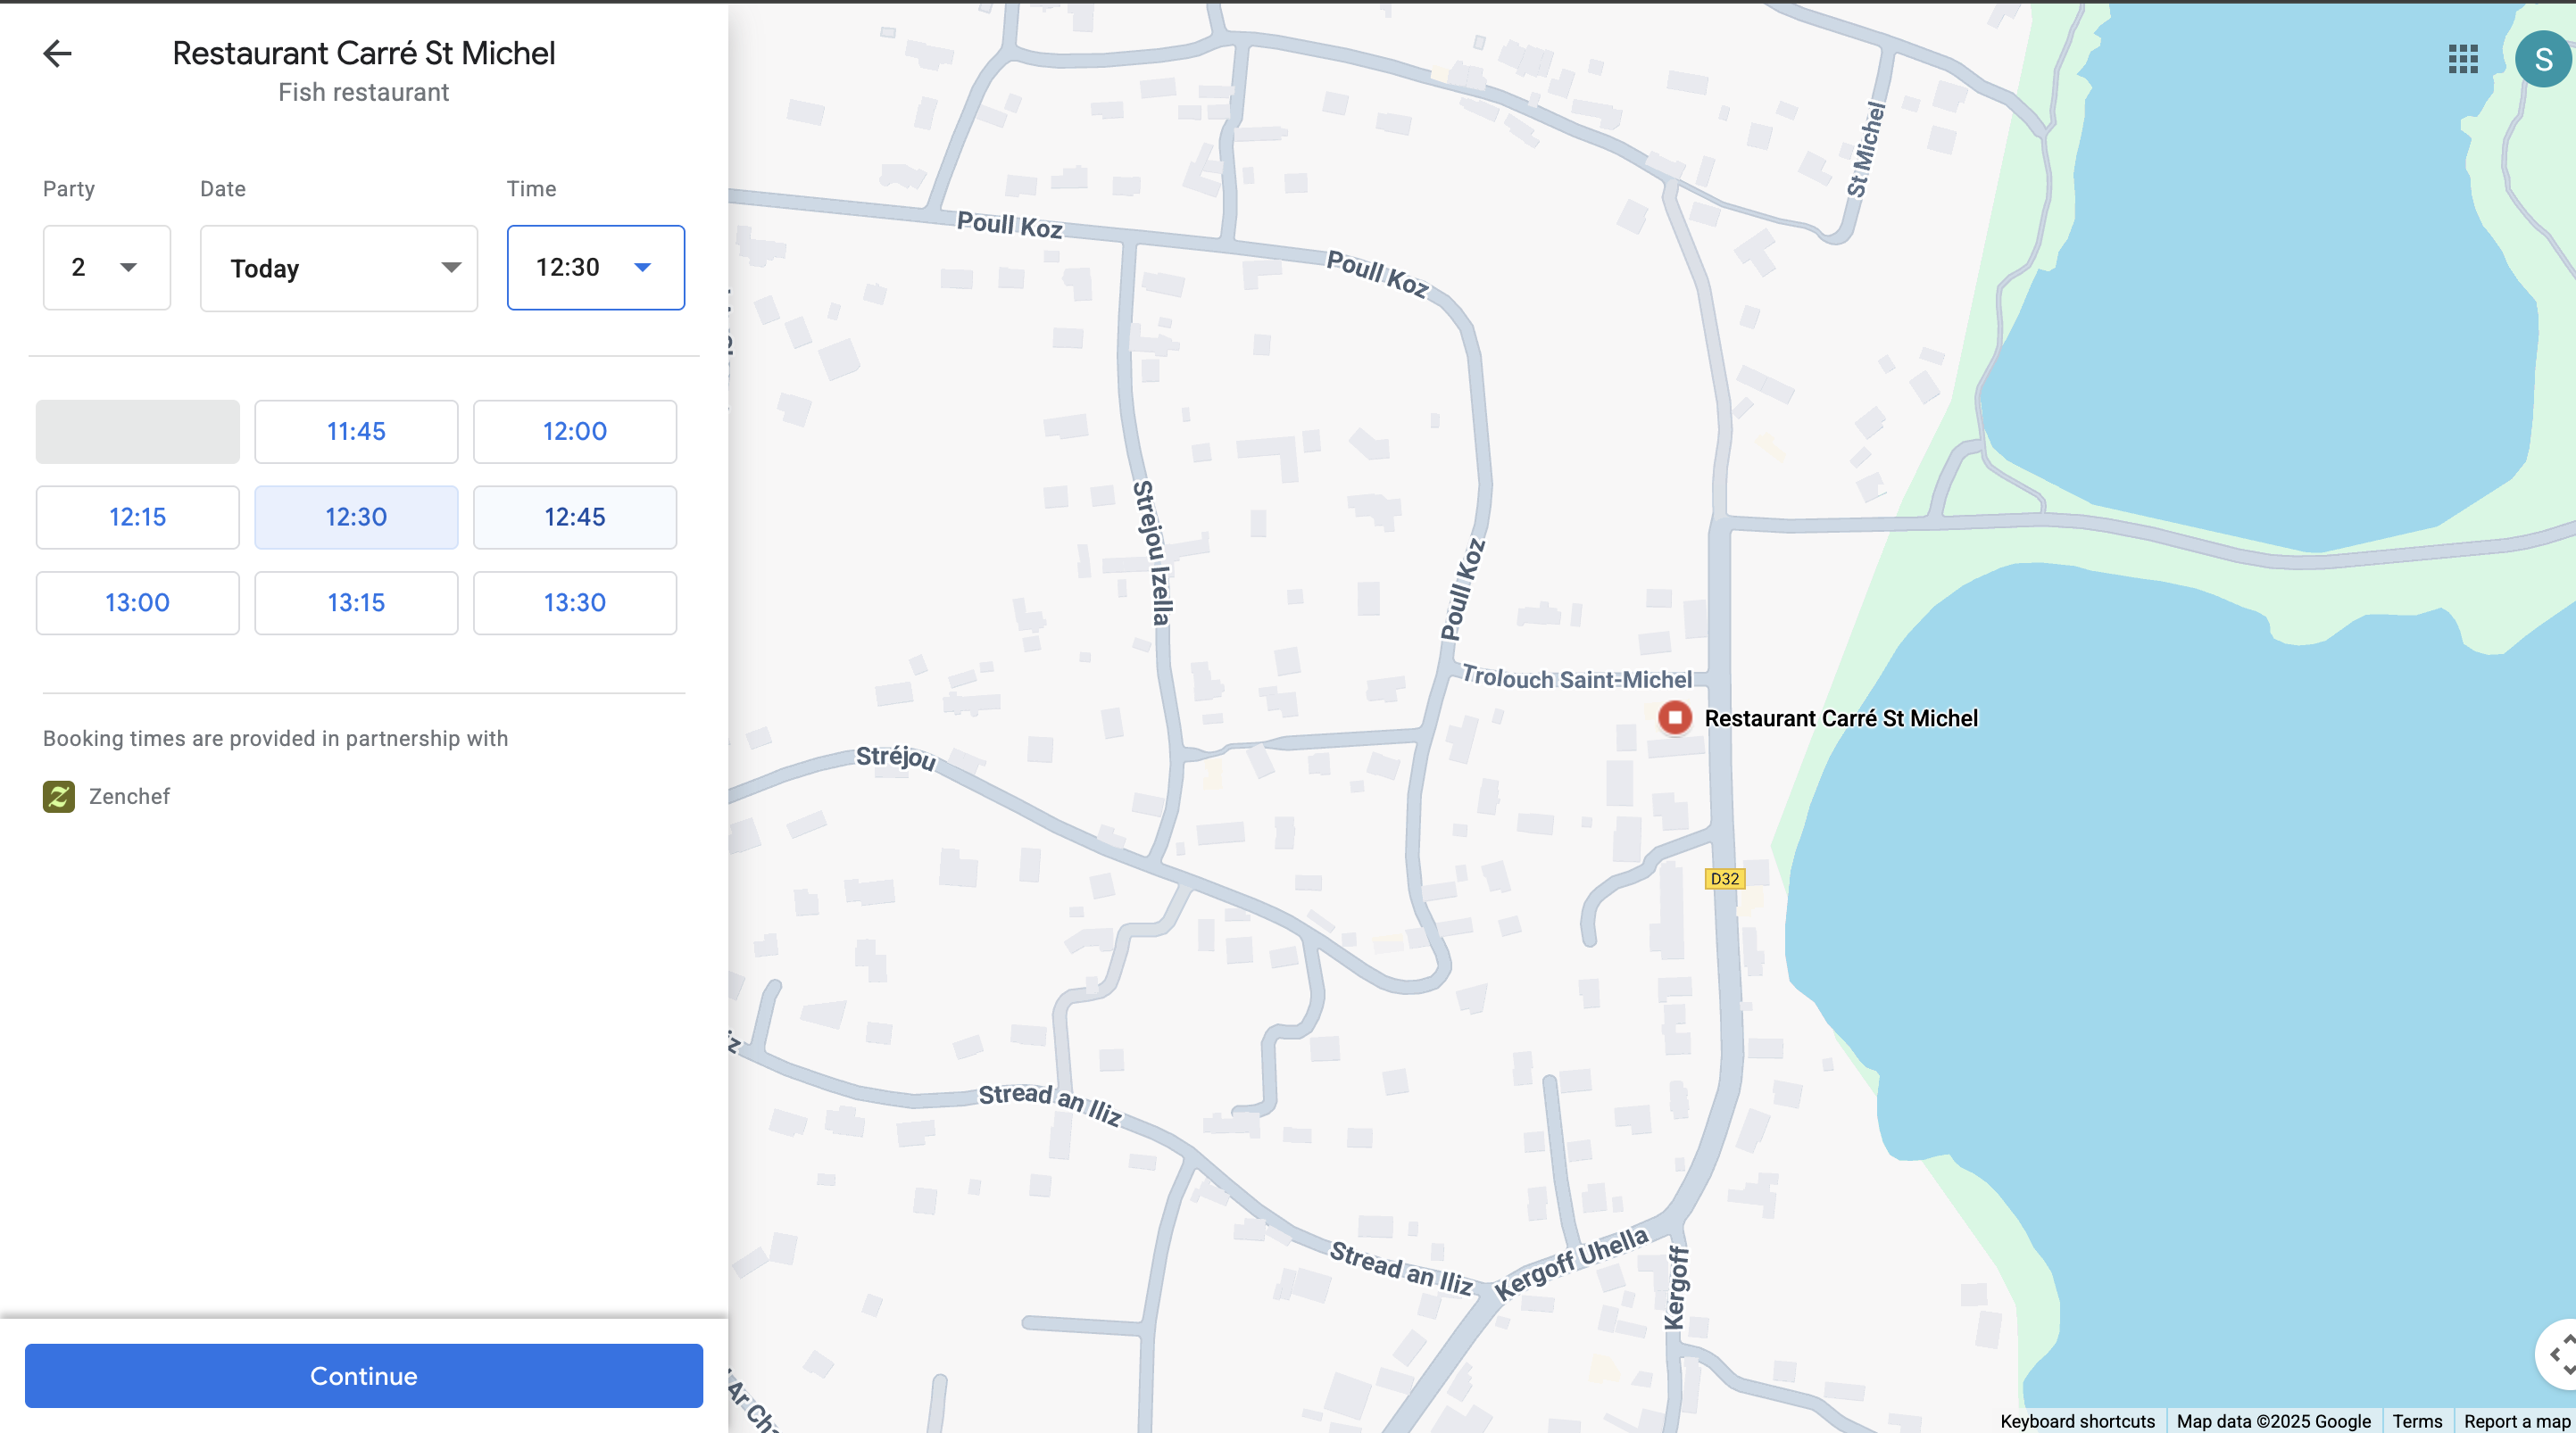Click the back arrow icon
Viewport: 2576px width, 1433px height.
58,53
